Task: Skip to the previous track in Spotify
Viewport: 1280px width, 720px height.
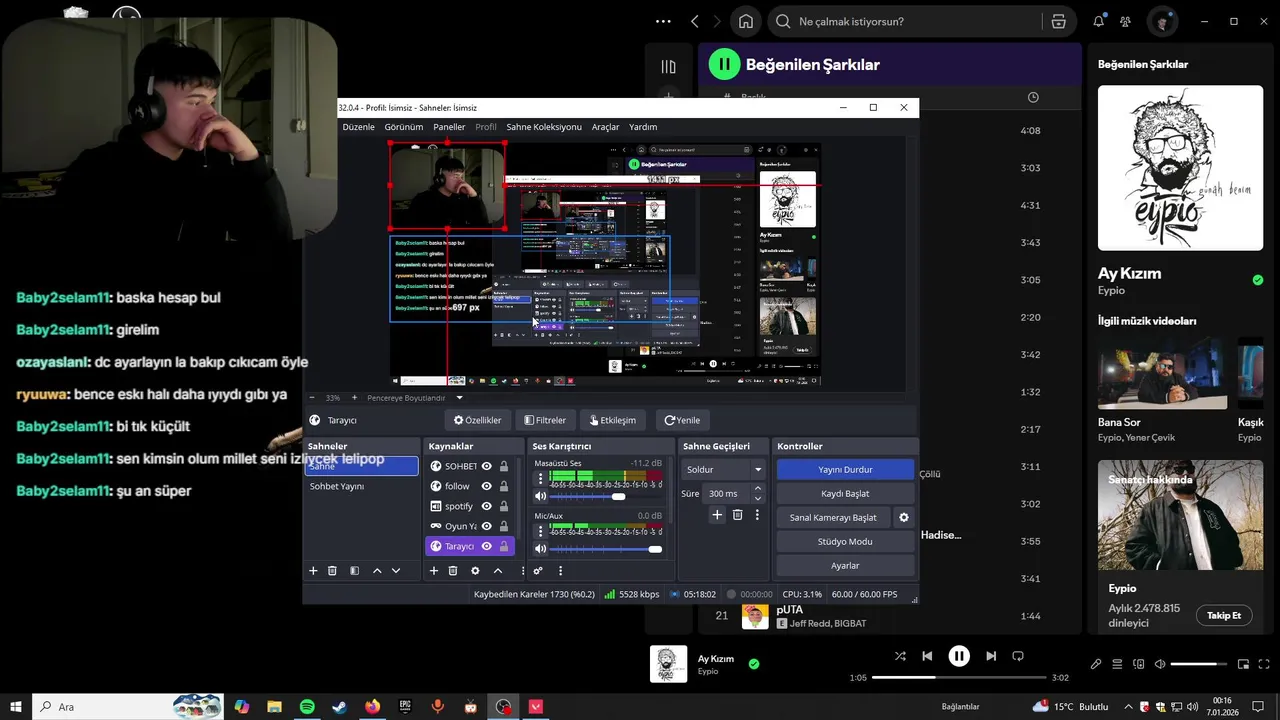Action: (927, 656)
